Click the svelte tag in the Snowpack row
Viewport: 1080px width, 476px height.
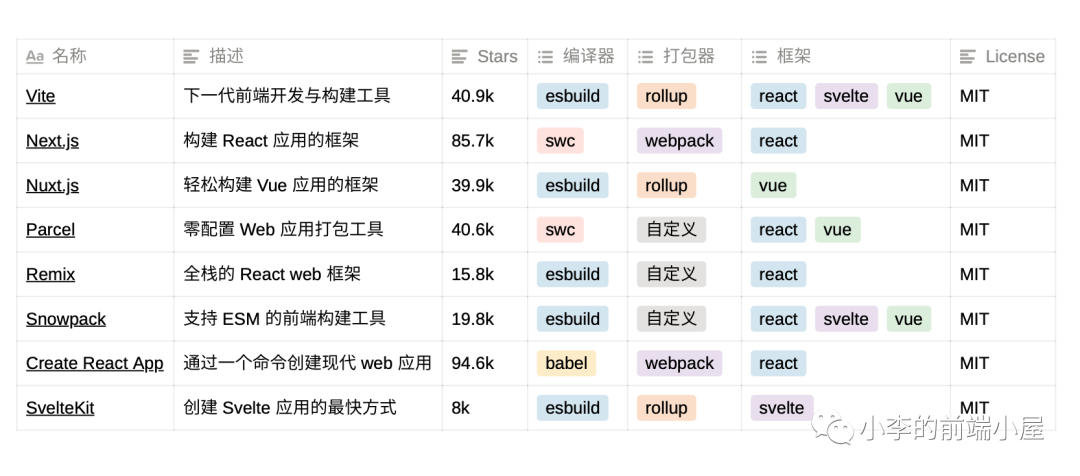coord(846,319)
